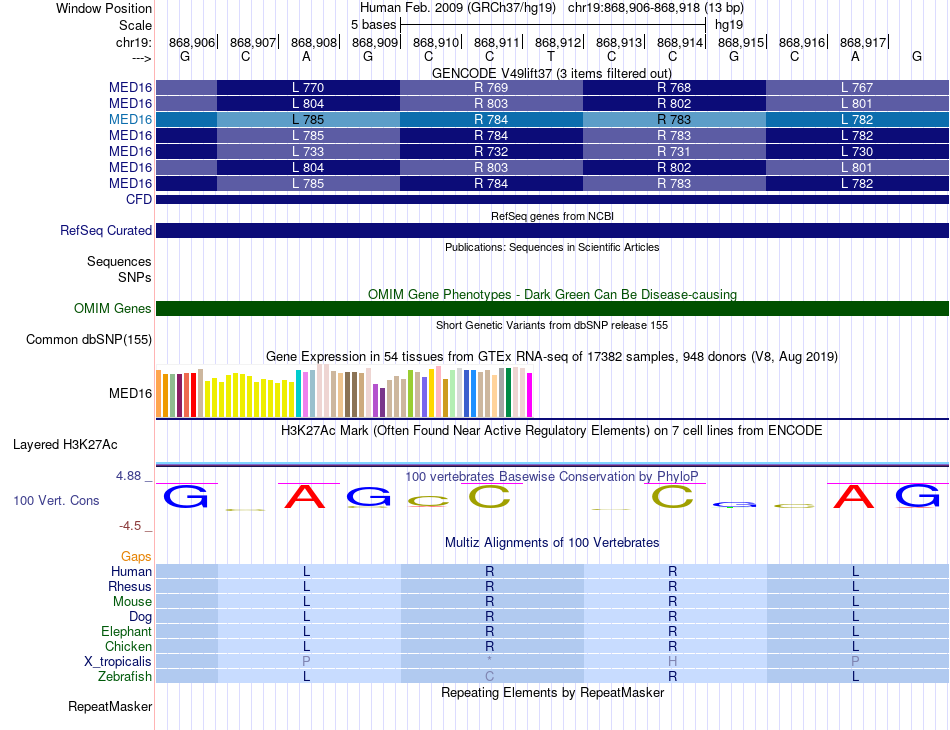The image size is (950, 730).
Task: Click the SNPs publications track label
Action: (x=135, y=277)
